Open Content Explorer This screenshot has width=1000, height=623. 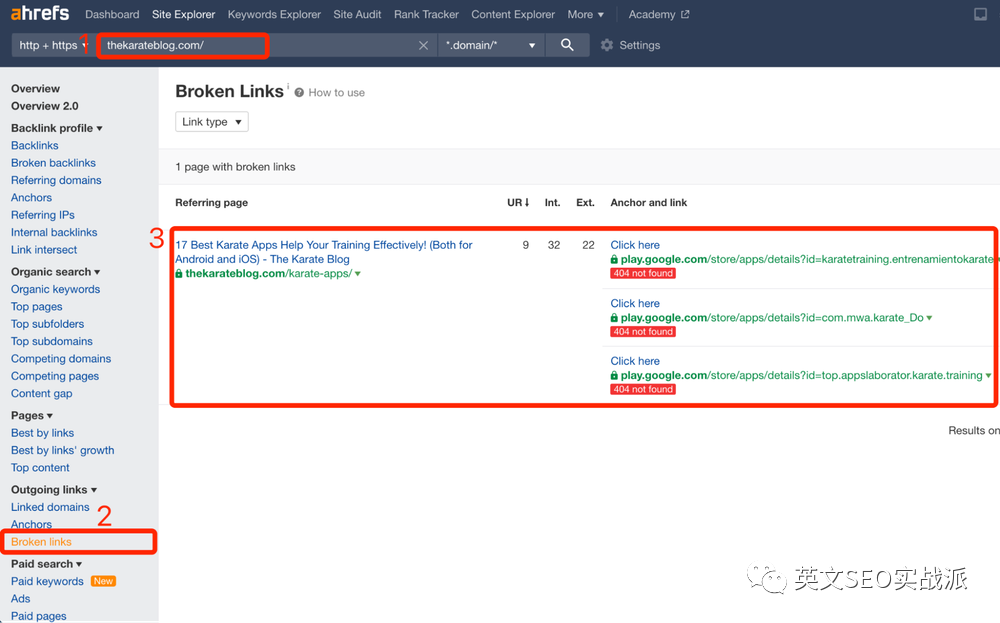513,14
